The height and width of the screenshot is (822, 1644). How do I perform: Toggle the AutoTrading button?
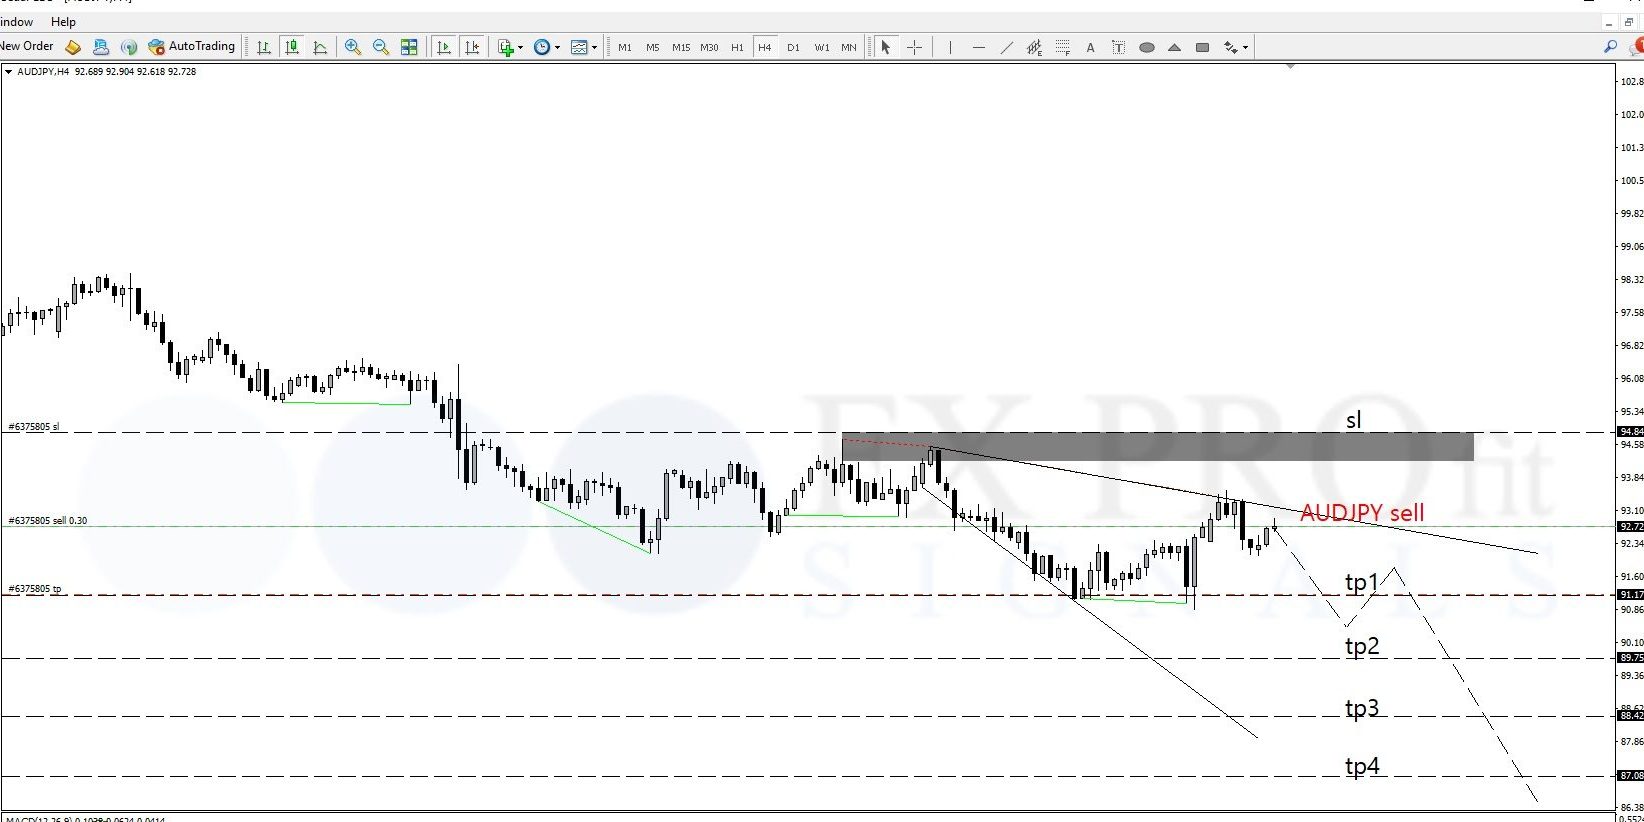191,46
